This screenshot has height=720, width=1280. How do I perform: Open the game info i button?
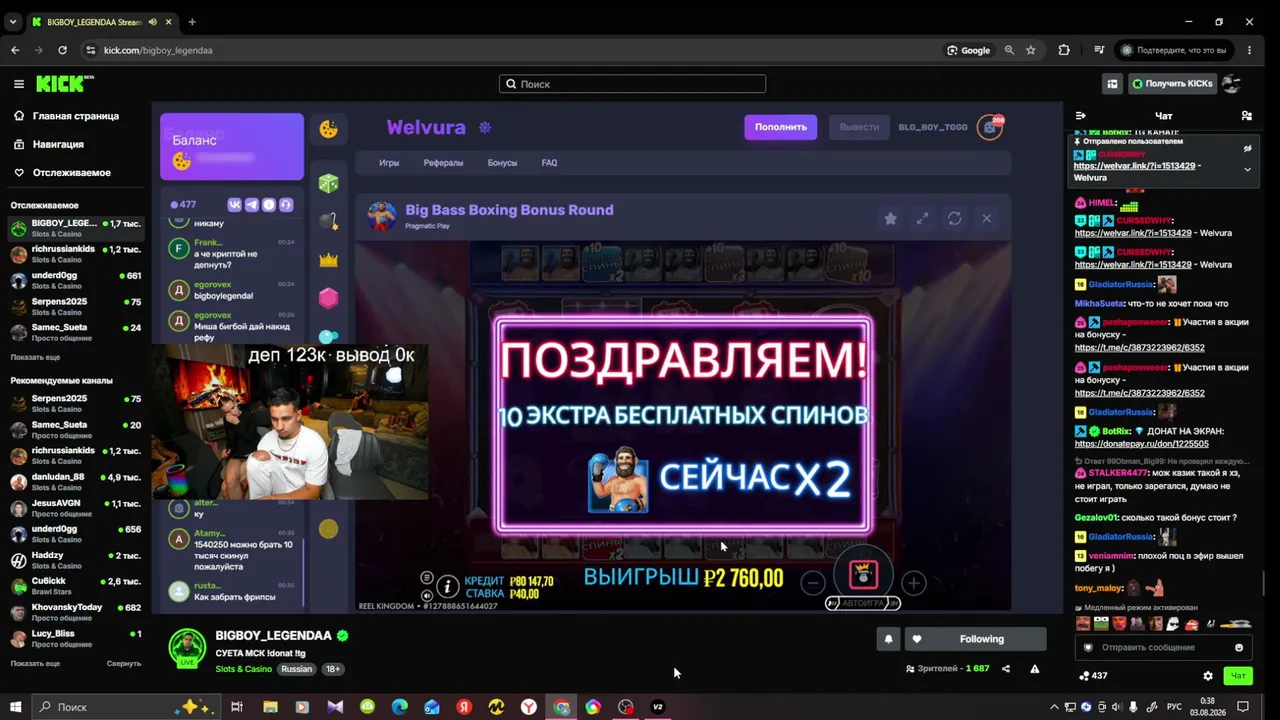tap(448, 587)
